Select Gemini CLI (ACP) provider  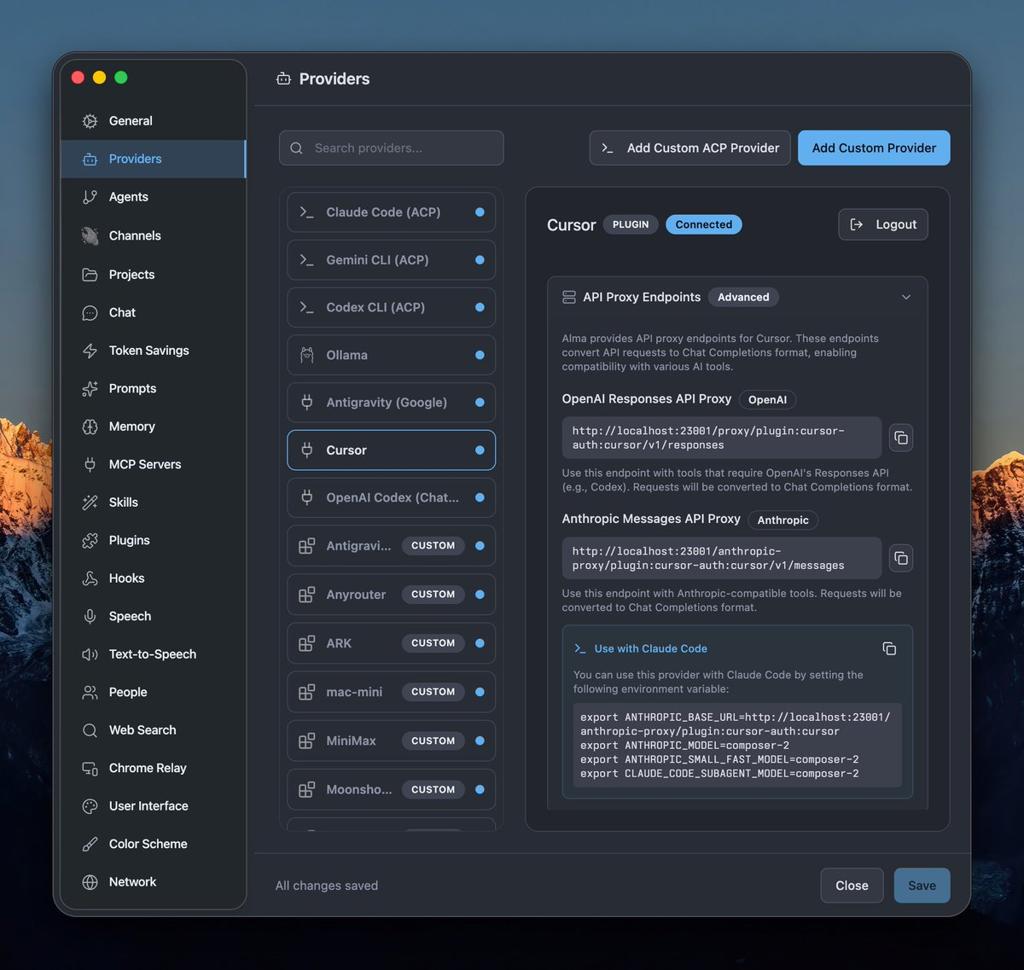click(x=391, y=260)
